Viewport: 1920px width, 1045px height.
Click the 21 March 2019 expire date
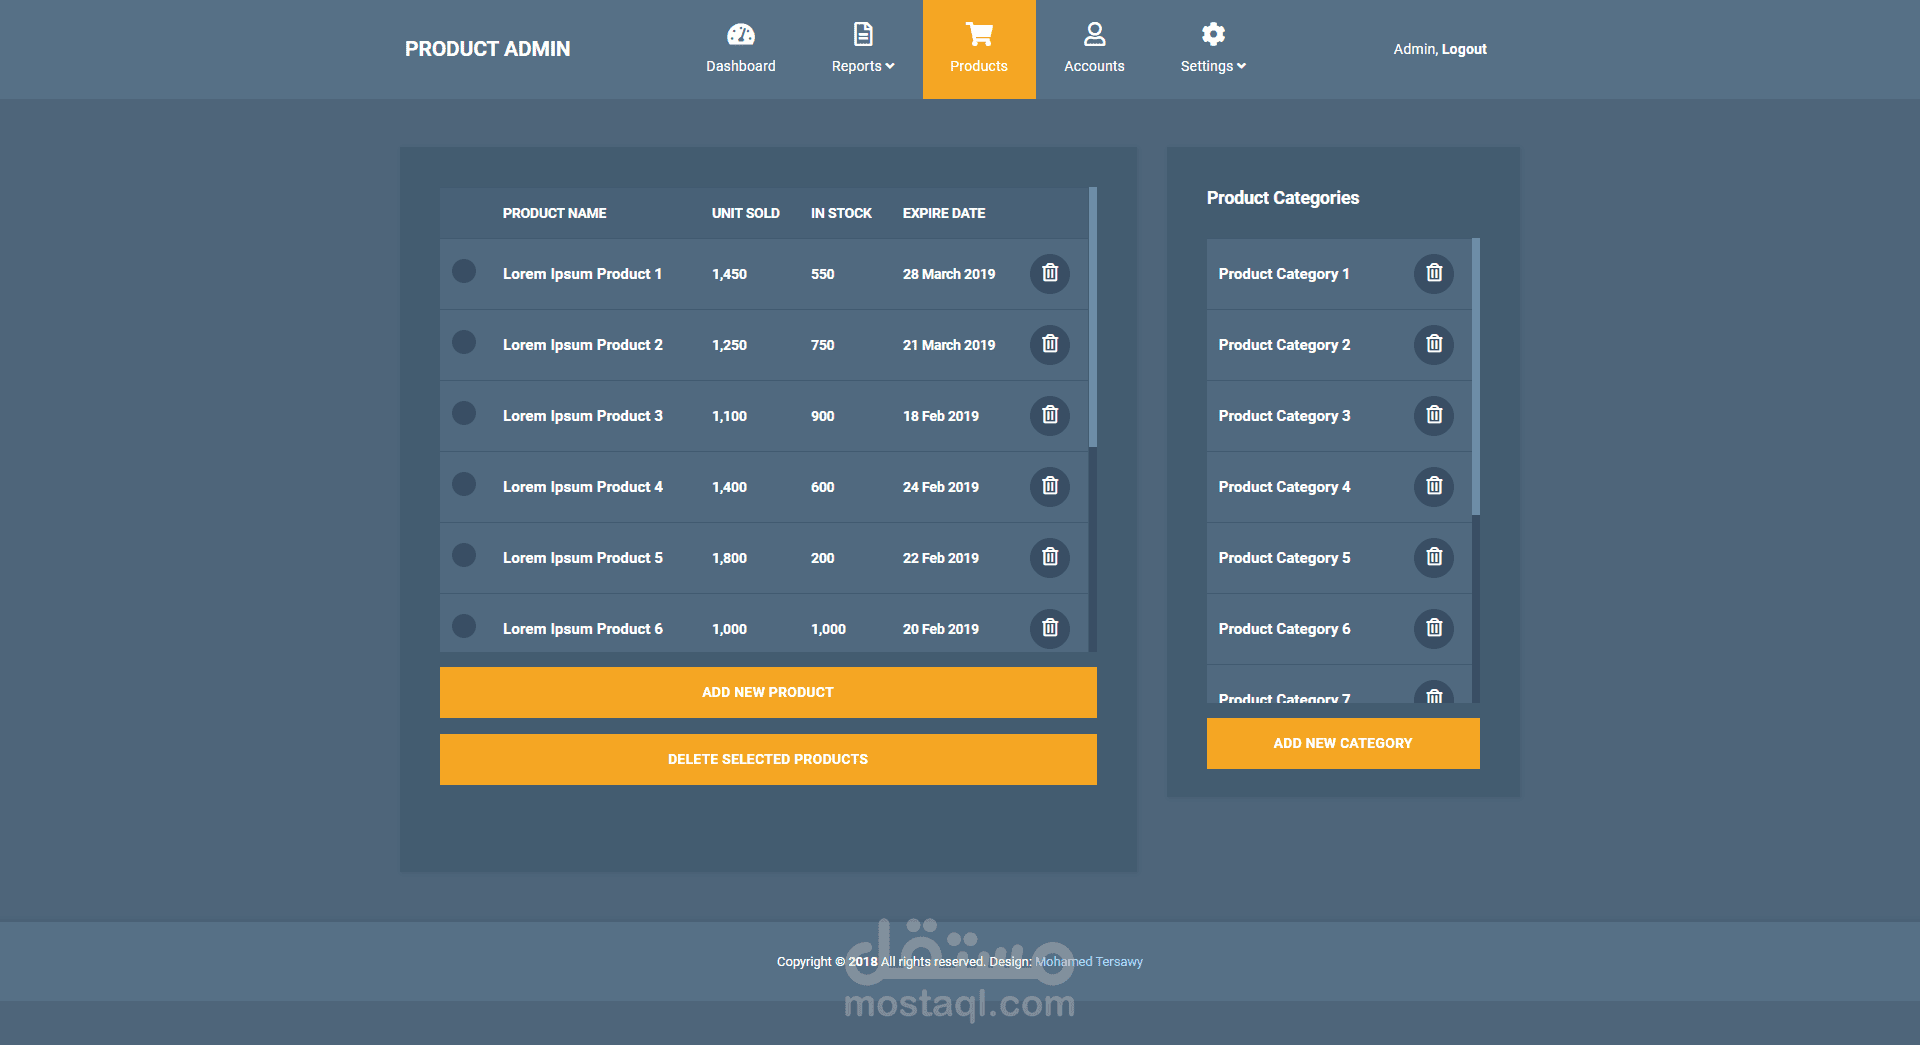(x=949, y=345)
